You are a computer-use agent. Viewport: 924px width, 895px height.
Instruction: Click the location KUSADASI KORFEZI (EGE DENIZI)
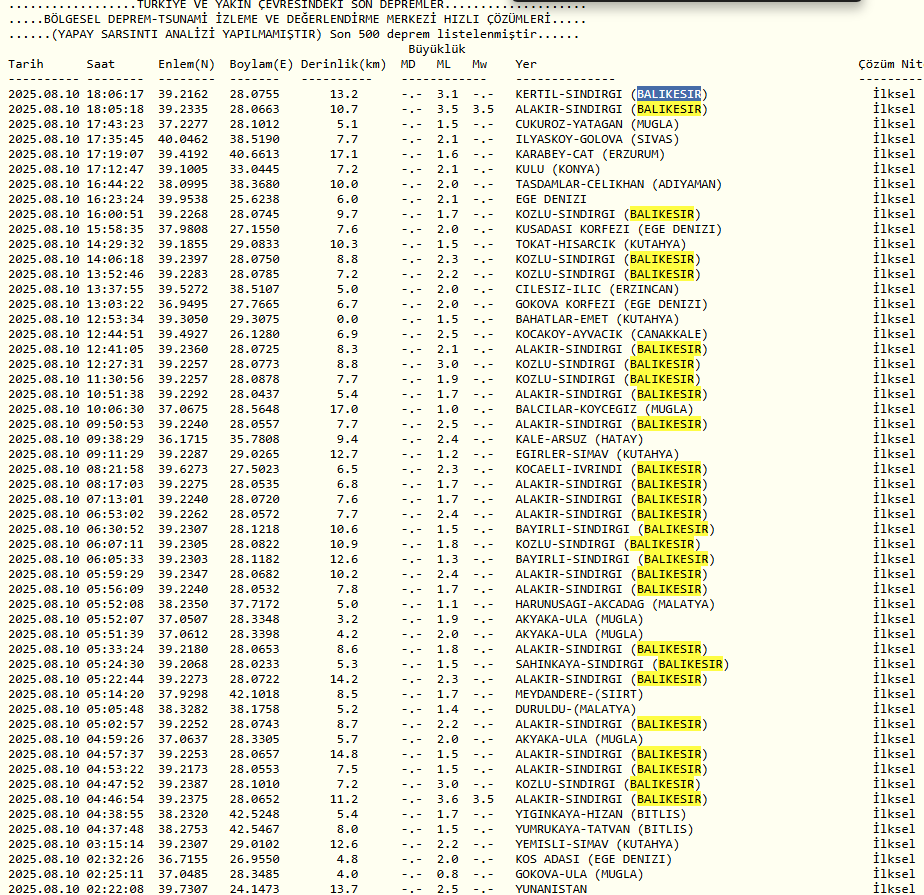pos(618,229)
